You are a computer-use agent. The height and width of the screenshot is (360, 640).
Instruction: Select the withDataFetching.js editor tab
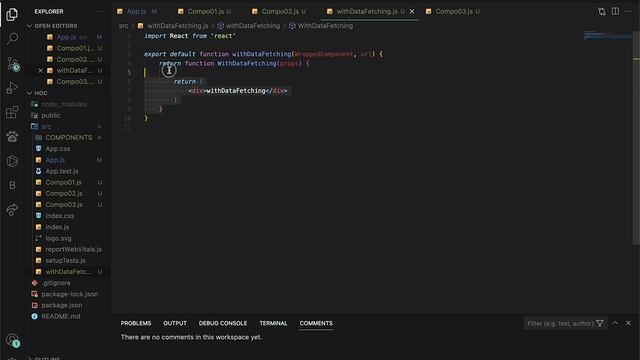pos(367,11)
